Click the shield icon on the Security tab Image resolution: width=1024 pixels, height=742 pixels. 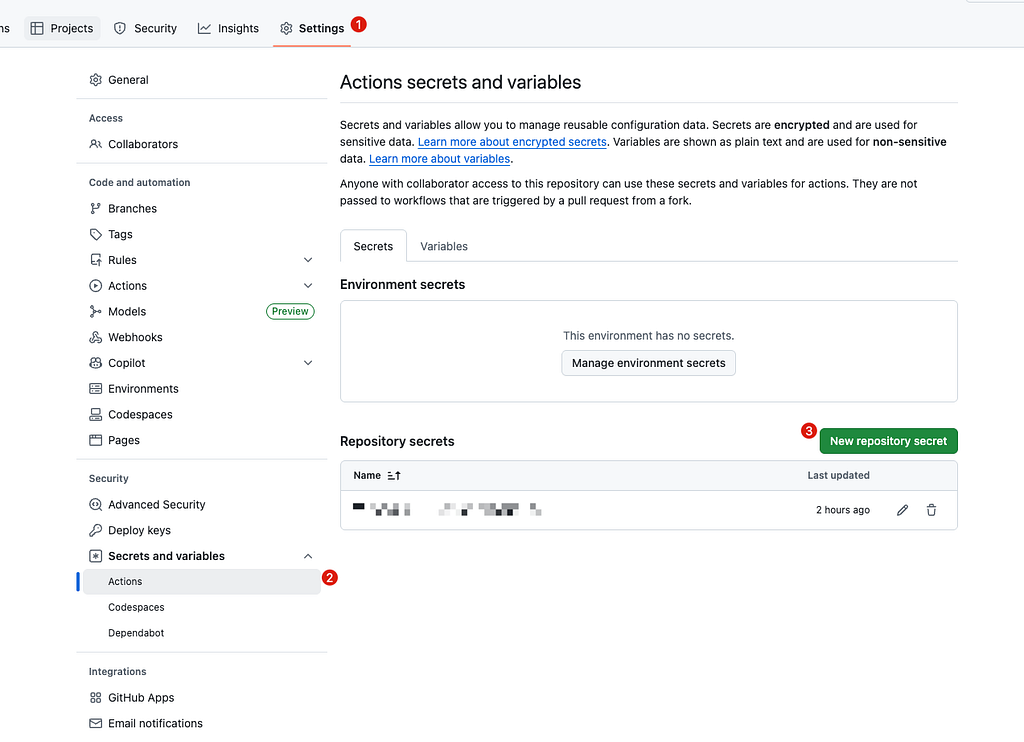tap(120, 28)
